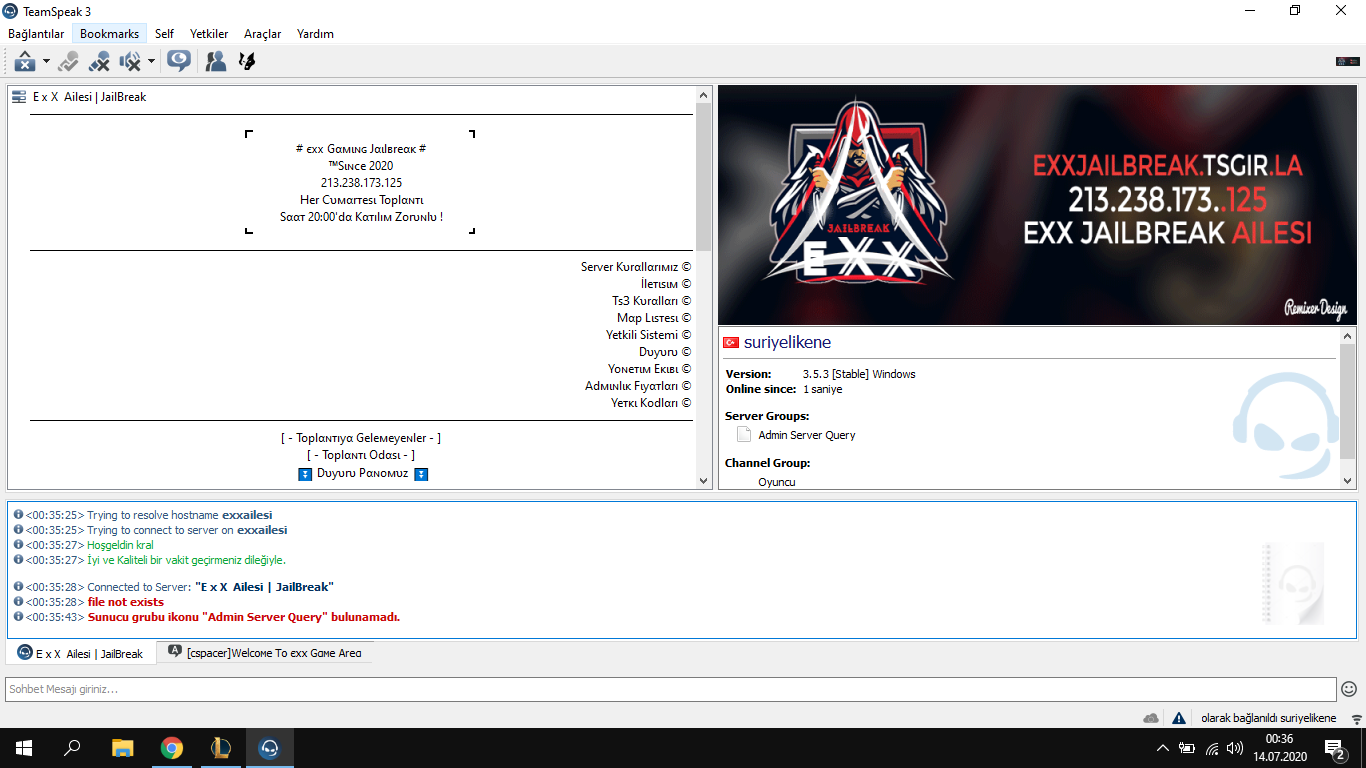
Task: Toggle the mute microphone toolbar icon
Action: point(99,62)
